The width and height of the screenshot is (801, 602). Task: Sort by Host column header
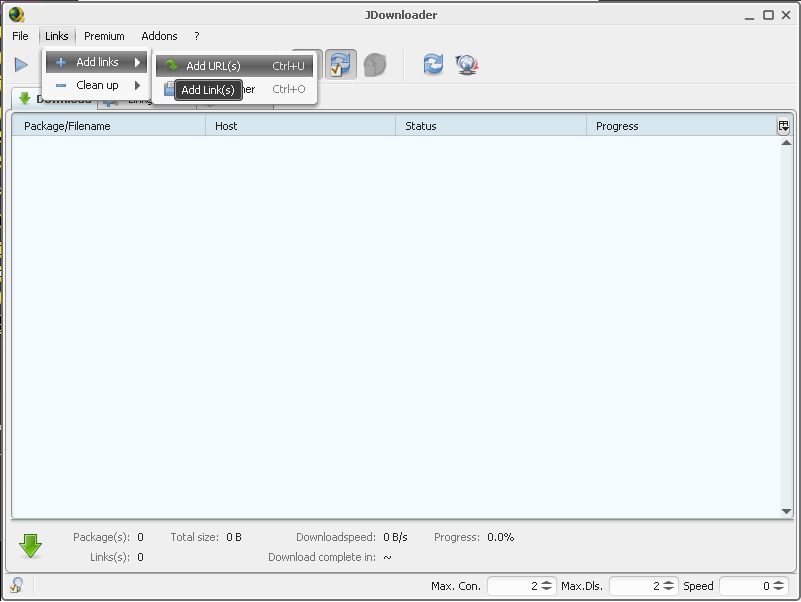coord(300,126)
